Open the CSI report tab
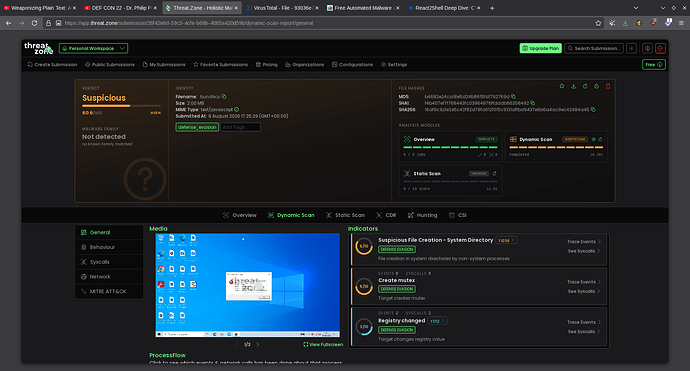 [x=458, y=215]
